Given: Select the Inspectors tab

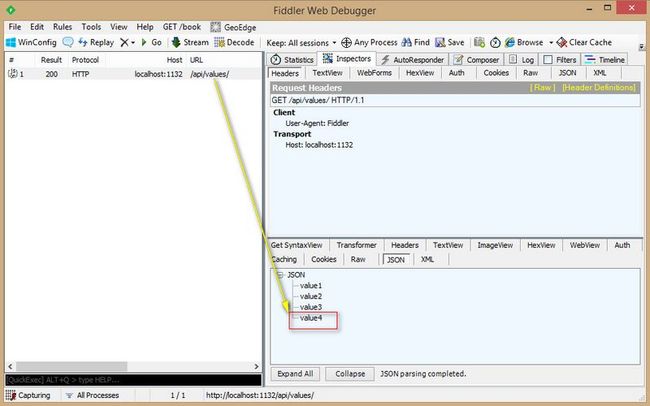Looking at the screenshot, I should click(347, 59).
